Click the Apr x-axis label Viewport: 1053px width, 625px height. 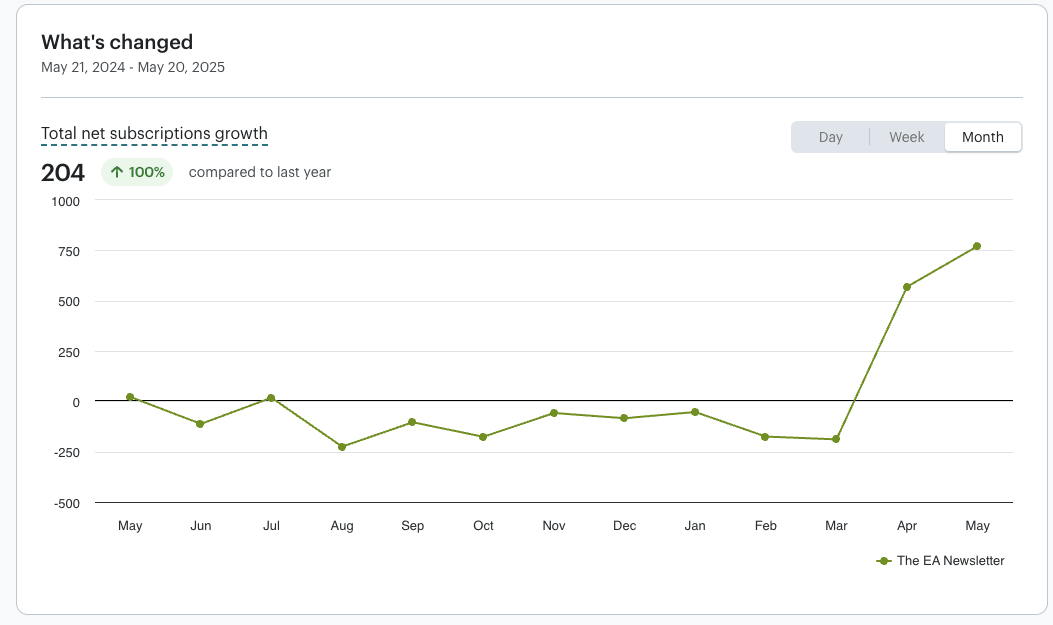coord(907,526)
